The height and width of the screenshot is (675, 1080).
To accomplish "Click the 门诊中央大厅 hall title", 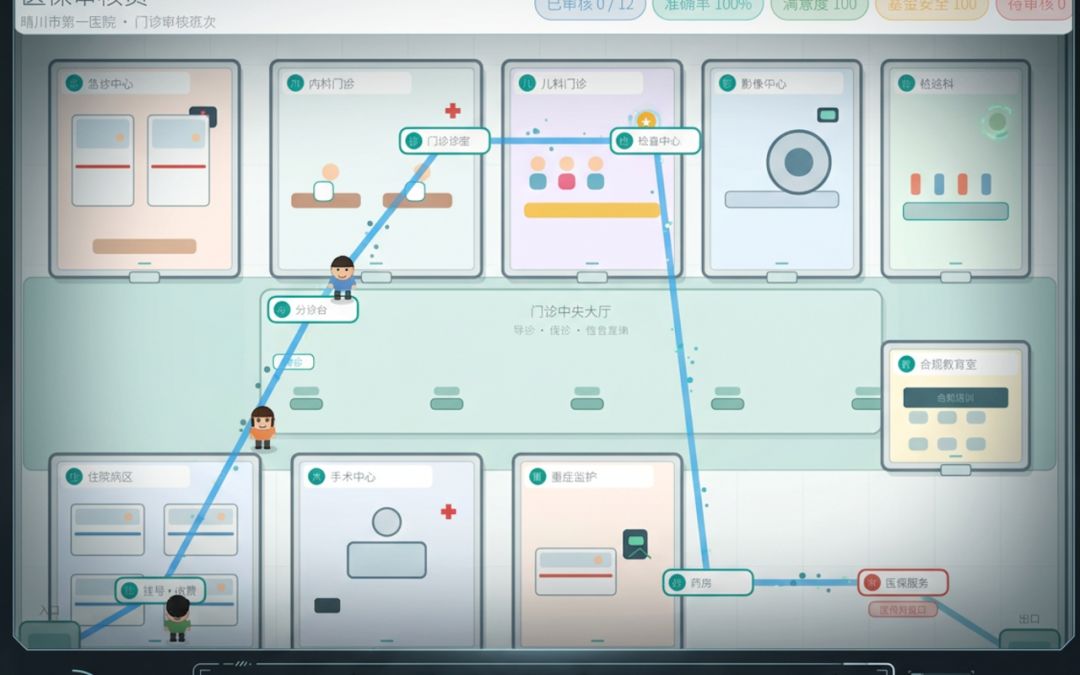I will click(570, 311).
